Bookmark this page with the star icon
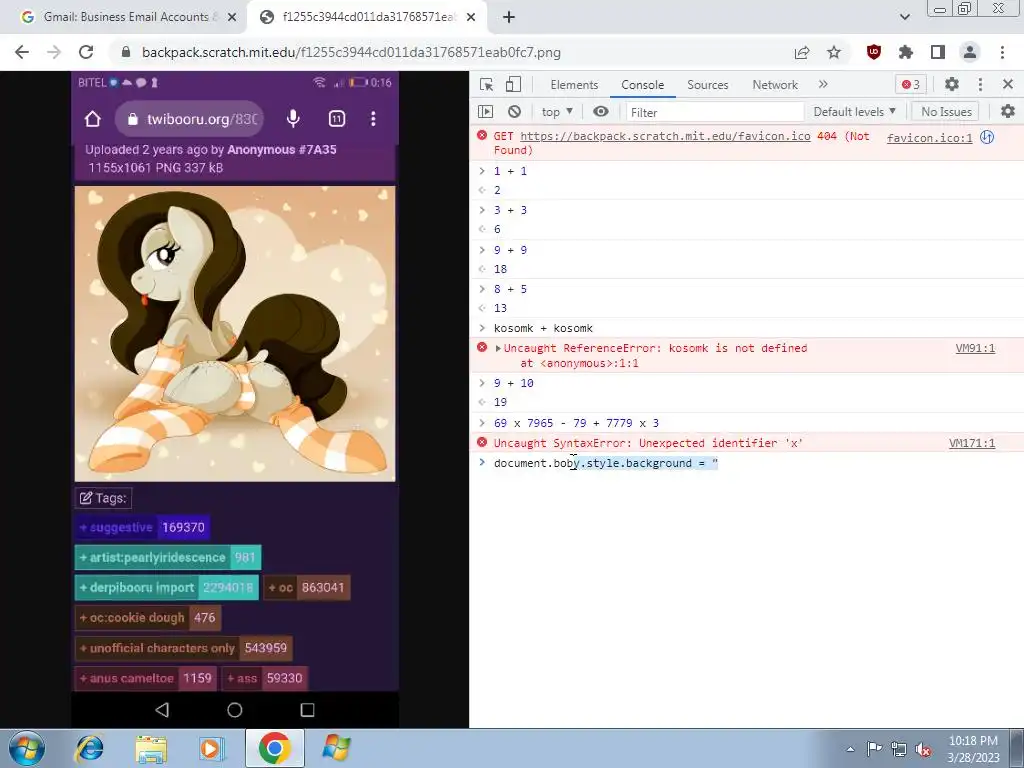 (834, 52)
